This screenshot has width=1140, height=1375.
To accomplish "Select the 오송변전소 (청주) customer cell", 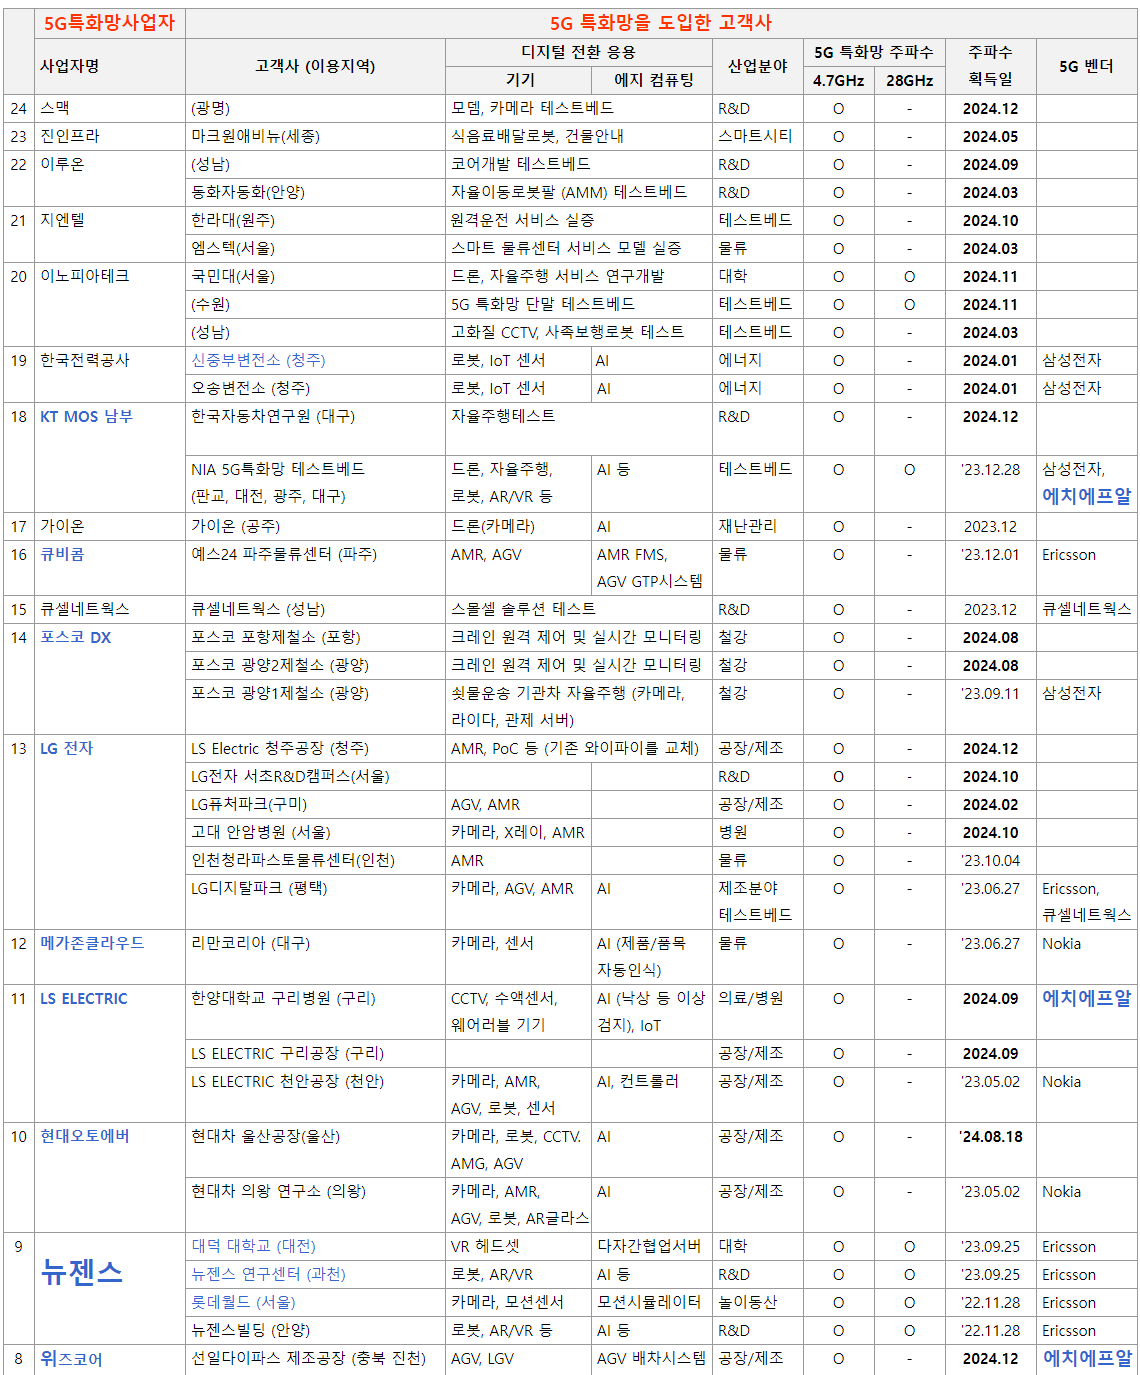I will 315,388.
